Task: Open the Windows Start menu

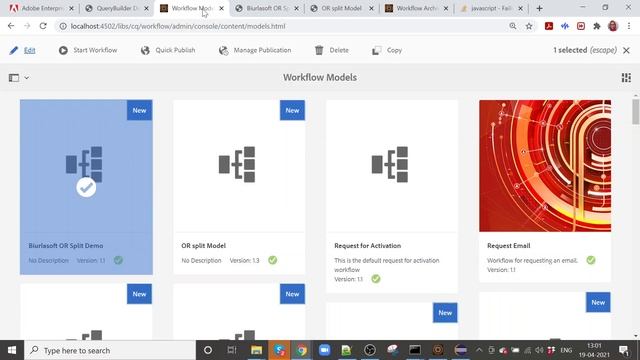Action: [x=12, y=350]
